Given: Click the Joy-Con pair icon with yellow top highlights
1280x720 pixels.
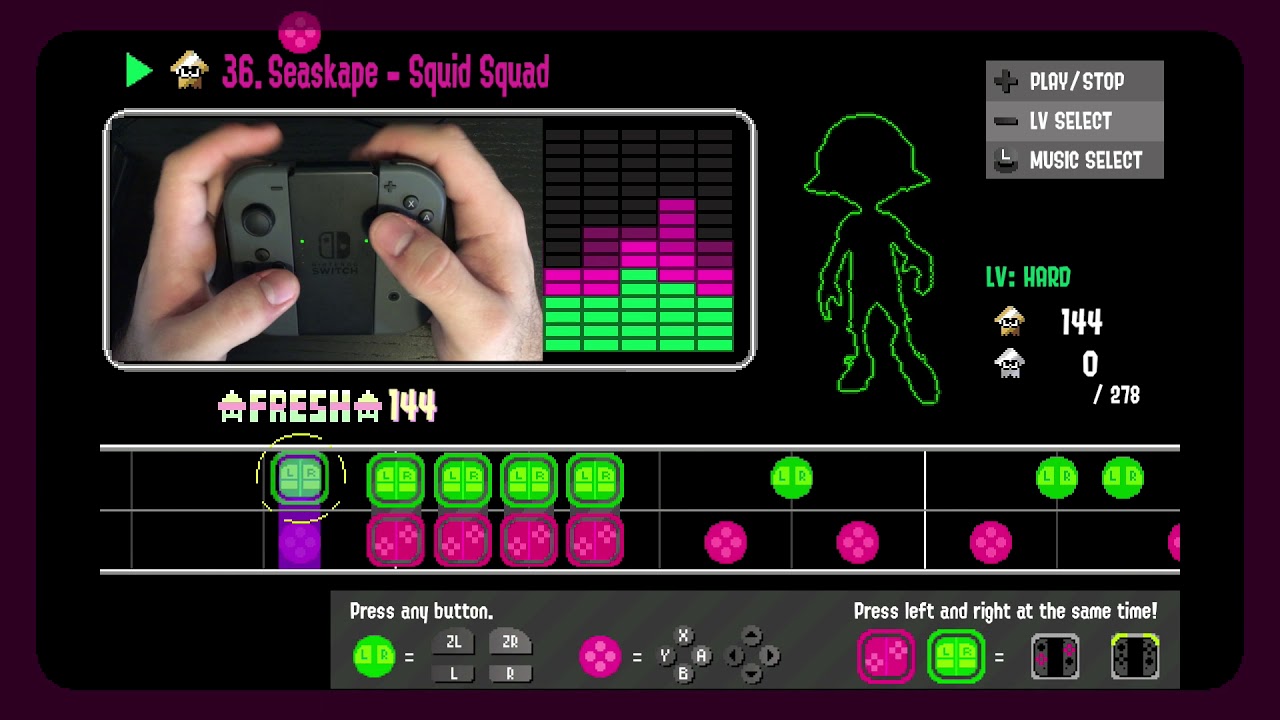Looking at the screenshot, I should (1136, 657).
